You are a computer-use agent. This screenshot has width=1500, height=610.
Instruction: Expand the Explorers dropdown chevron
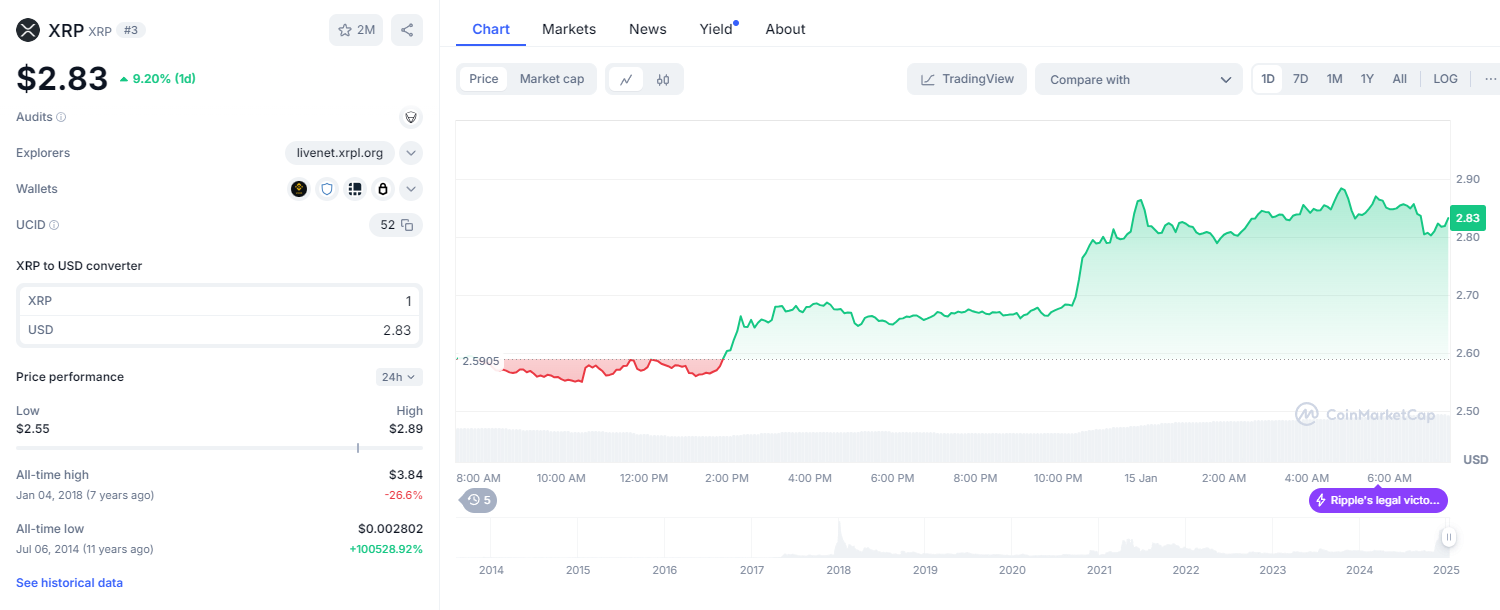(411, 153)
